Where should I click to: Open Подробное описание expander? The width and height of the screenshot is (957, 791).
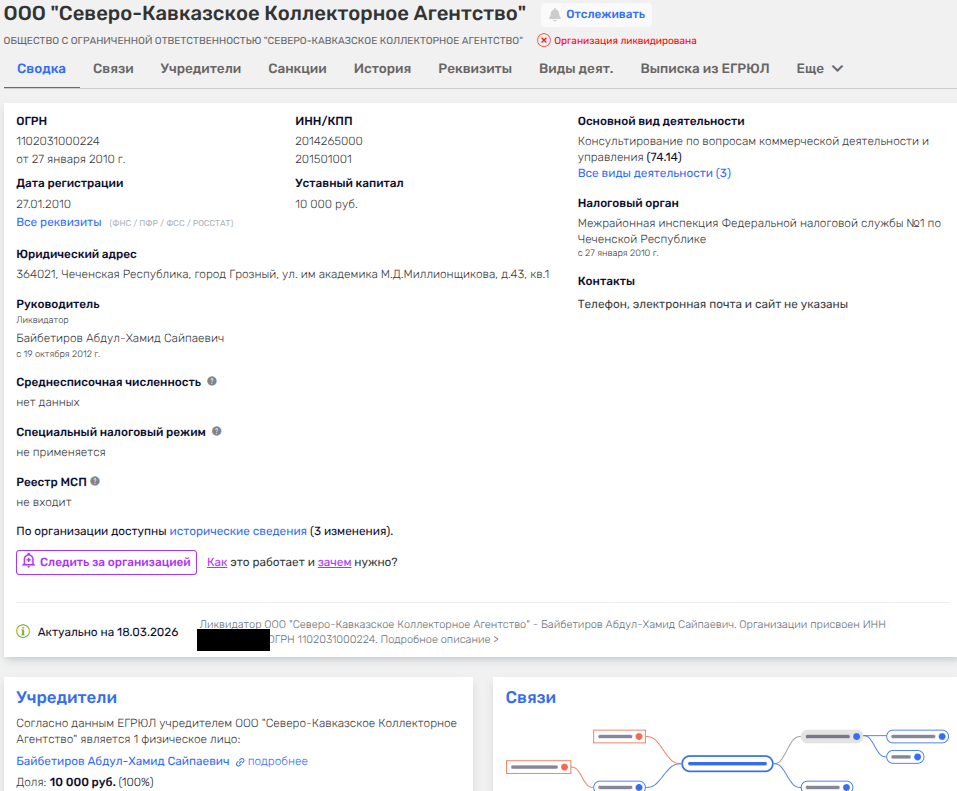click(439, 639)
